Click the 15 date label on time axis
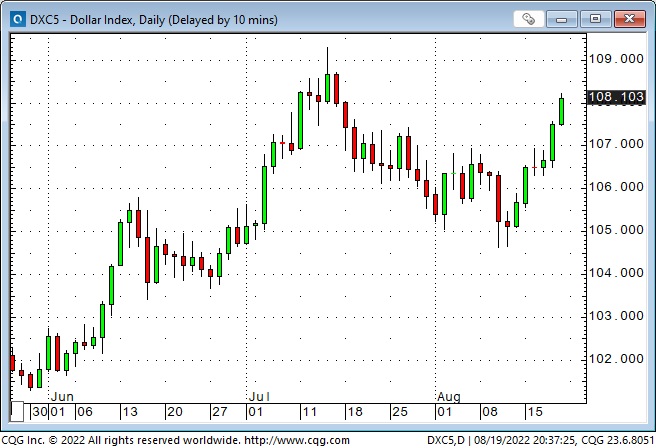The height and width of the screenshot is (448, 656). [535, 412]
